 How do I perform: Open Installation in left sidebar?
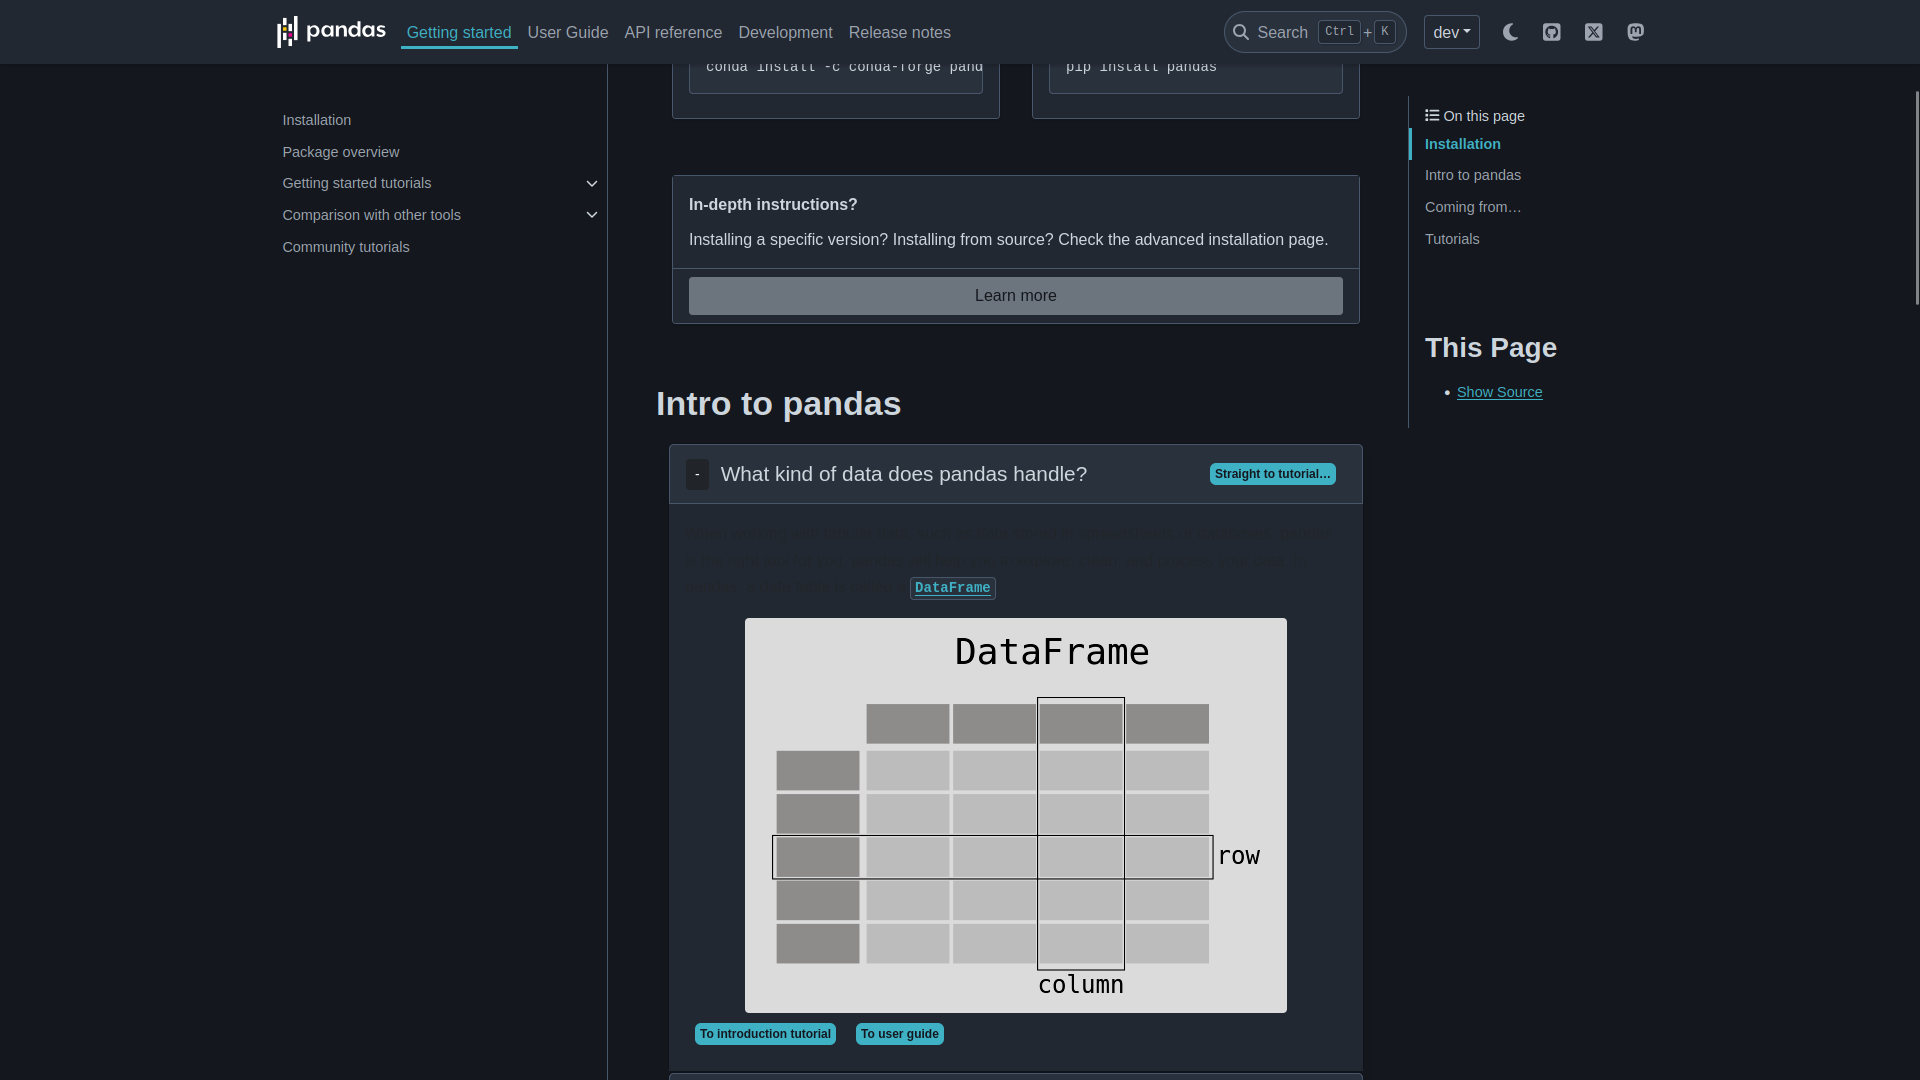tap(317, 120)
